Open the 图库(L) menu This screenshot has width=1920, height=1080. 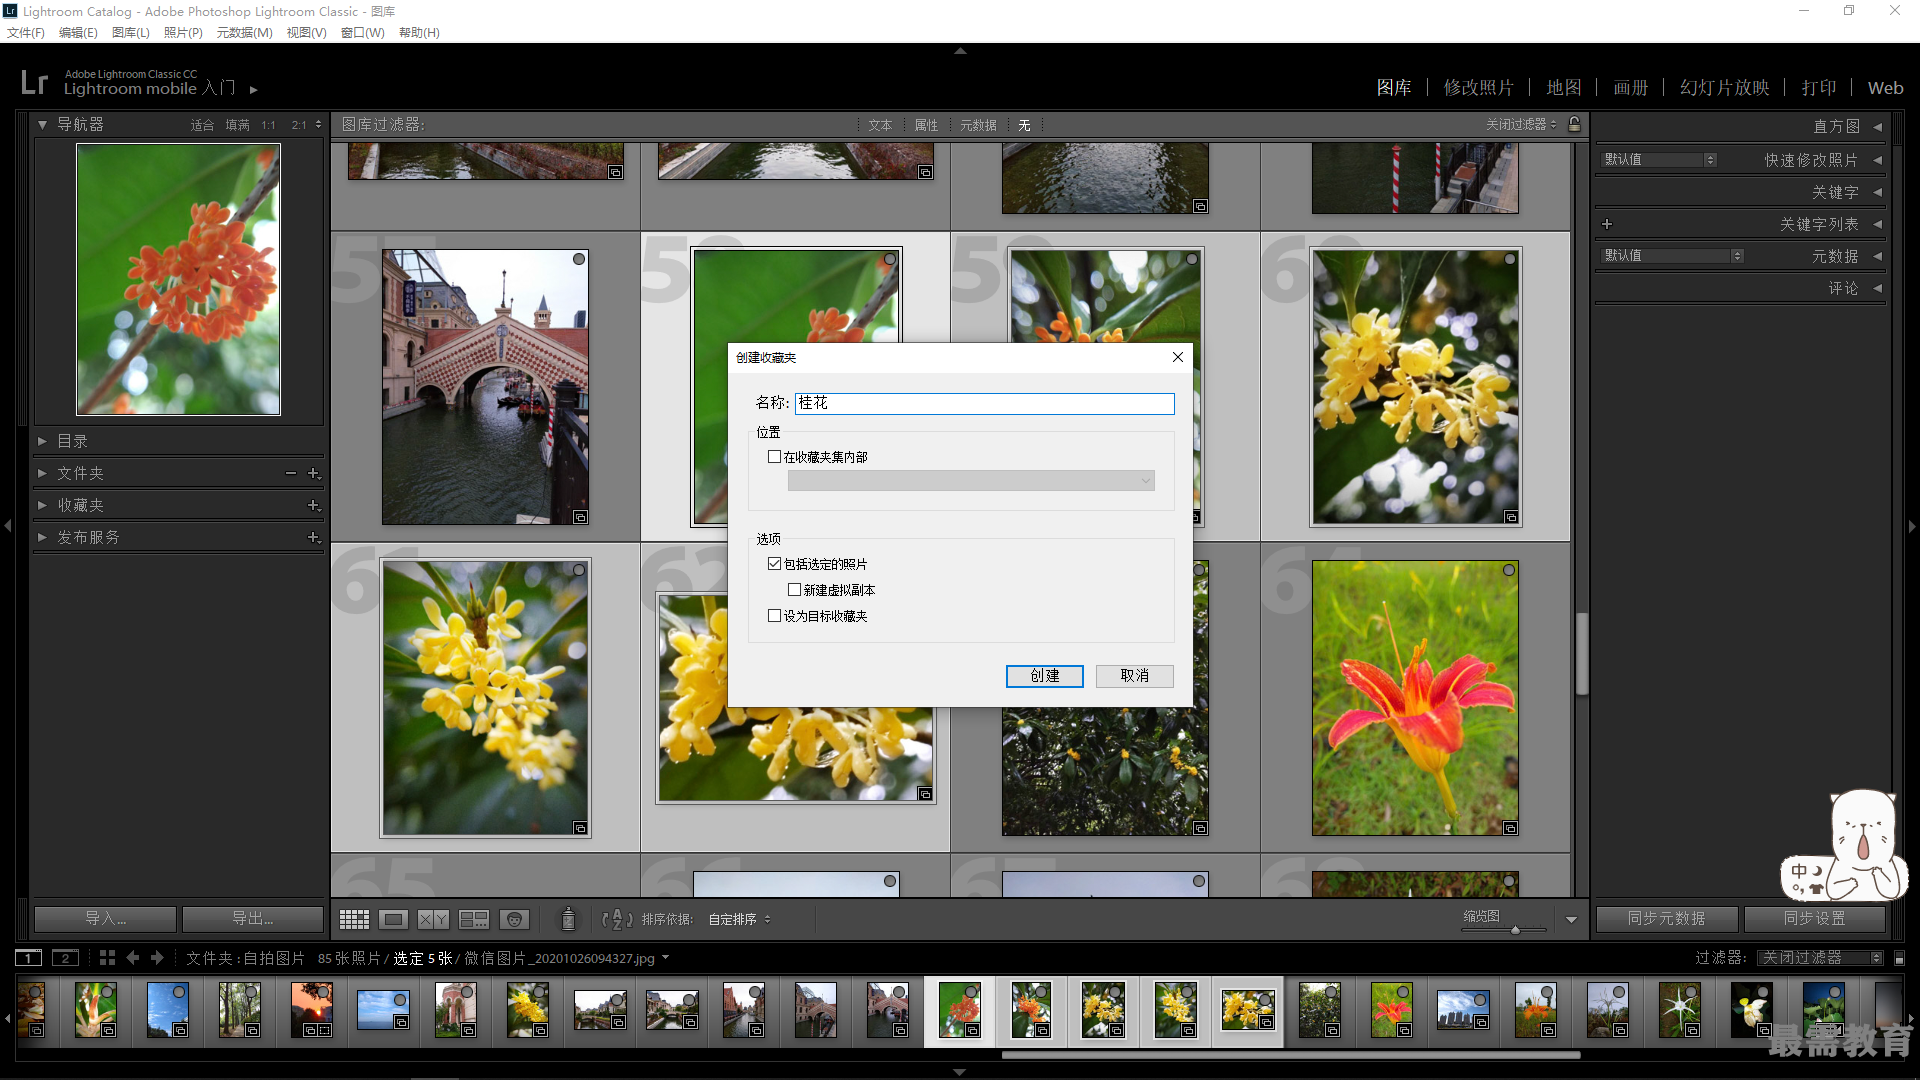tap(130, 32)
